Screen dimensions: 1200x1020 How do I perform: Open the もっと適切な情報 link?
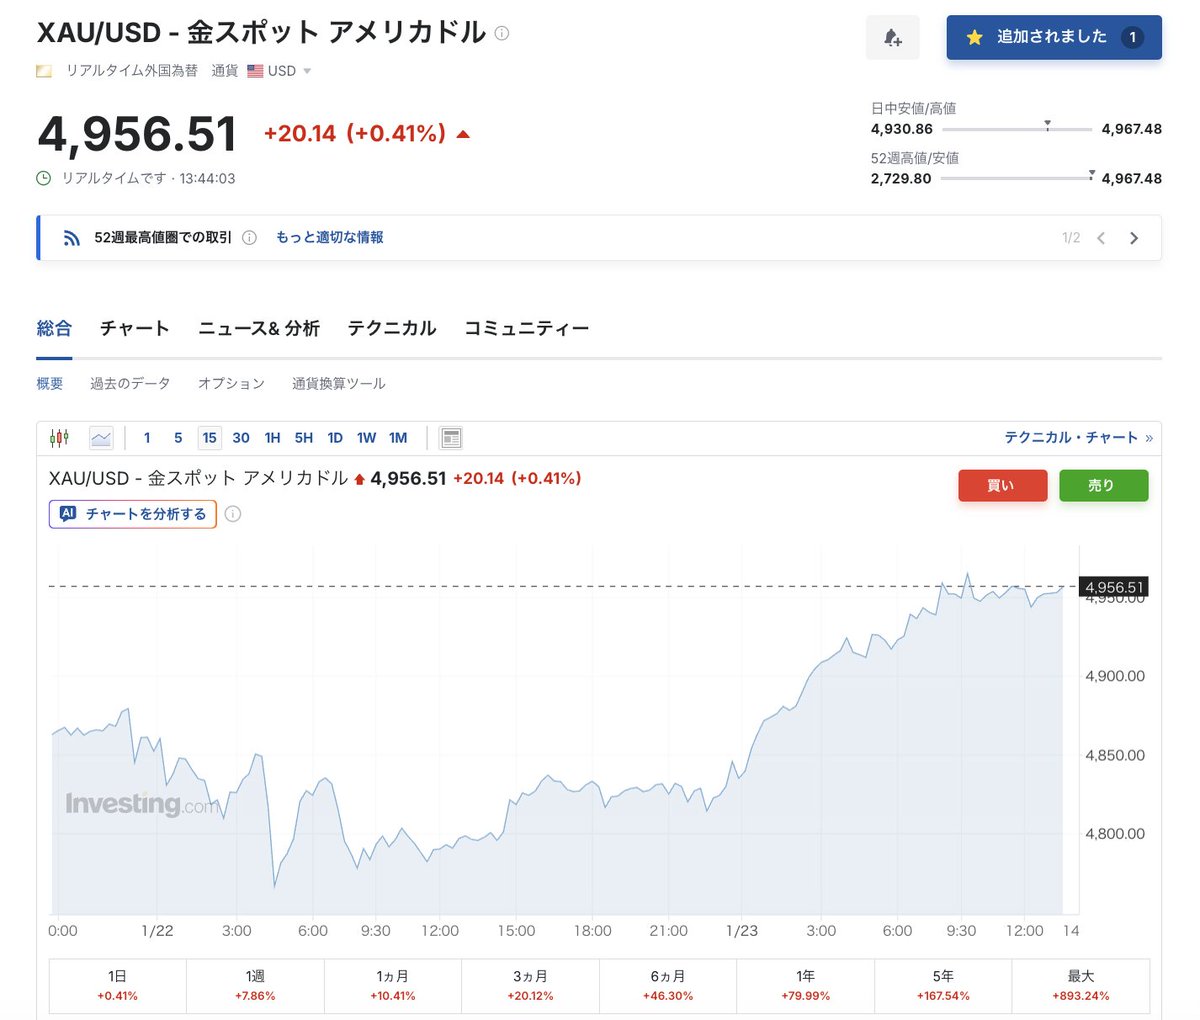point(330,237)
